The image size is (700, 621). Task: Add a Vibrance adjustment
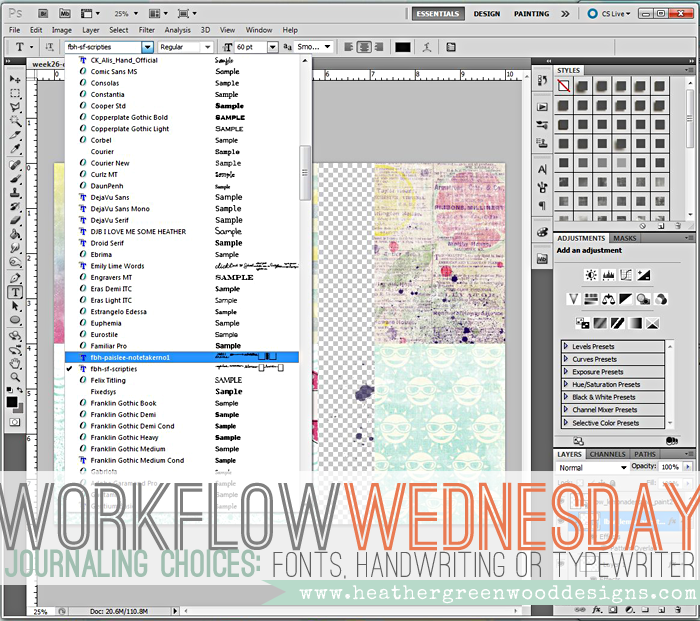pyautogui.click(x=574, y=299)
